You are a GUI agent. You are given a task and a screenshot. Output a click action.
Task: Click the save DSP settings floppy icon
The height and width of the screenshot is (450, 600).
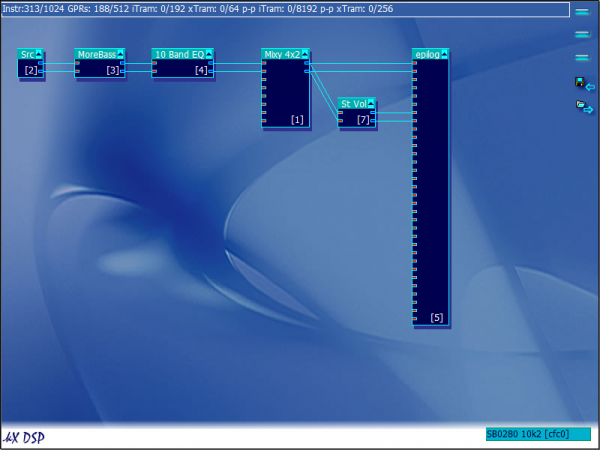click(x=579, y=84)
